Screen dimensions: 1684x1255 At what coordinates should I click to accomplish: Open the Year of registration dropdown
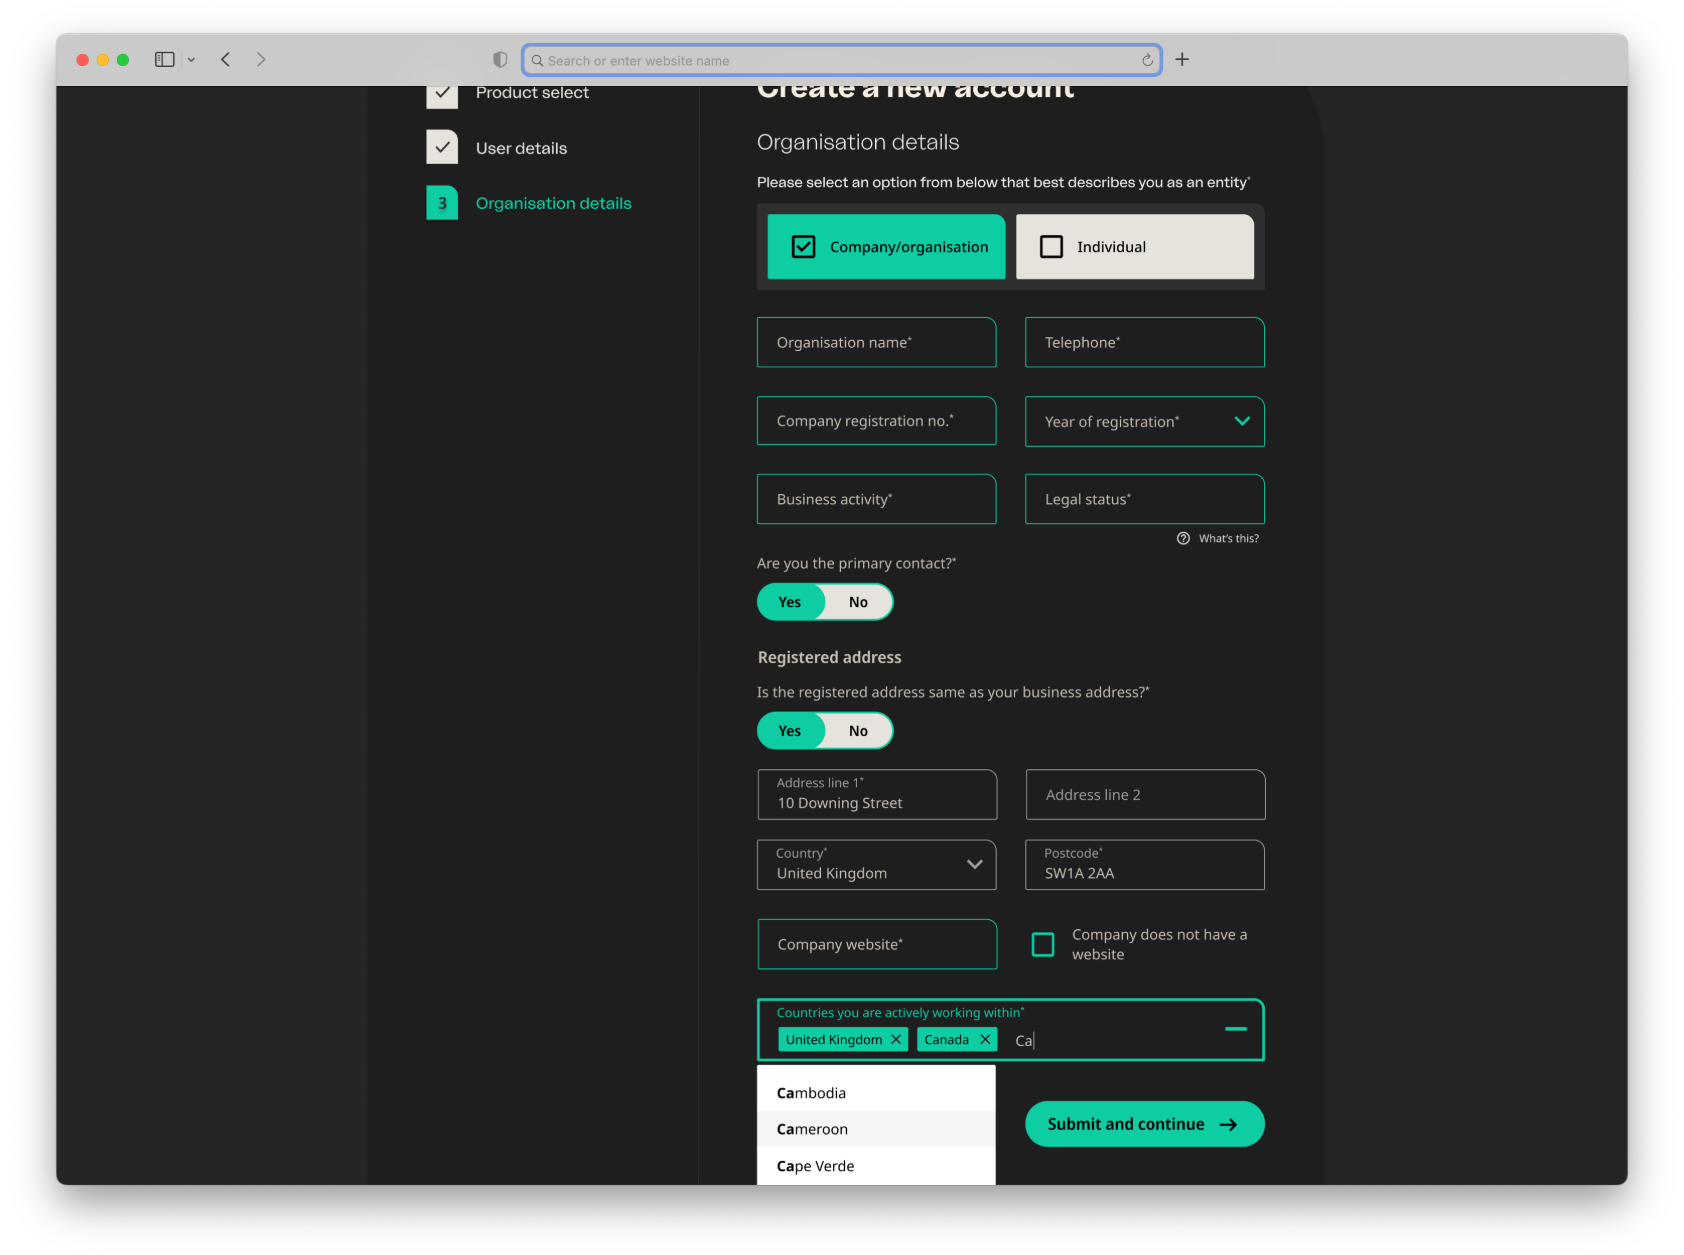click(x=1242, y=421)
